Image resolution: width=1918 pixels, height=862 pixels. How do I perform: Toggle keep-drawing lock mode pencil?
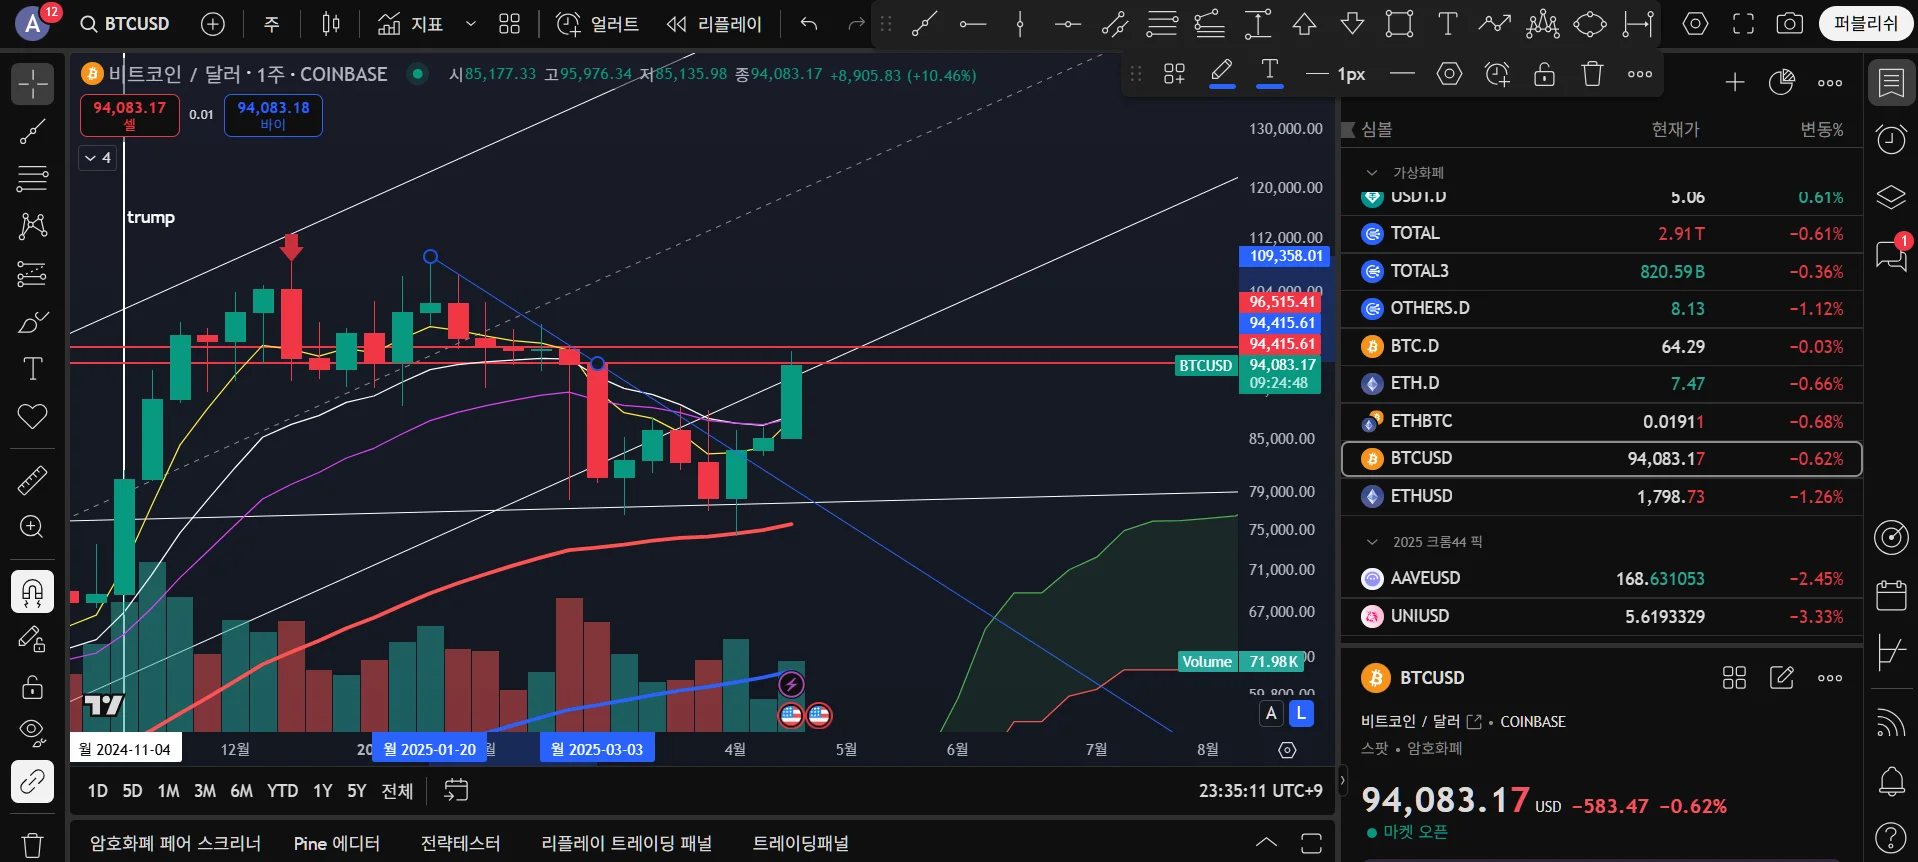coord(33,639)
